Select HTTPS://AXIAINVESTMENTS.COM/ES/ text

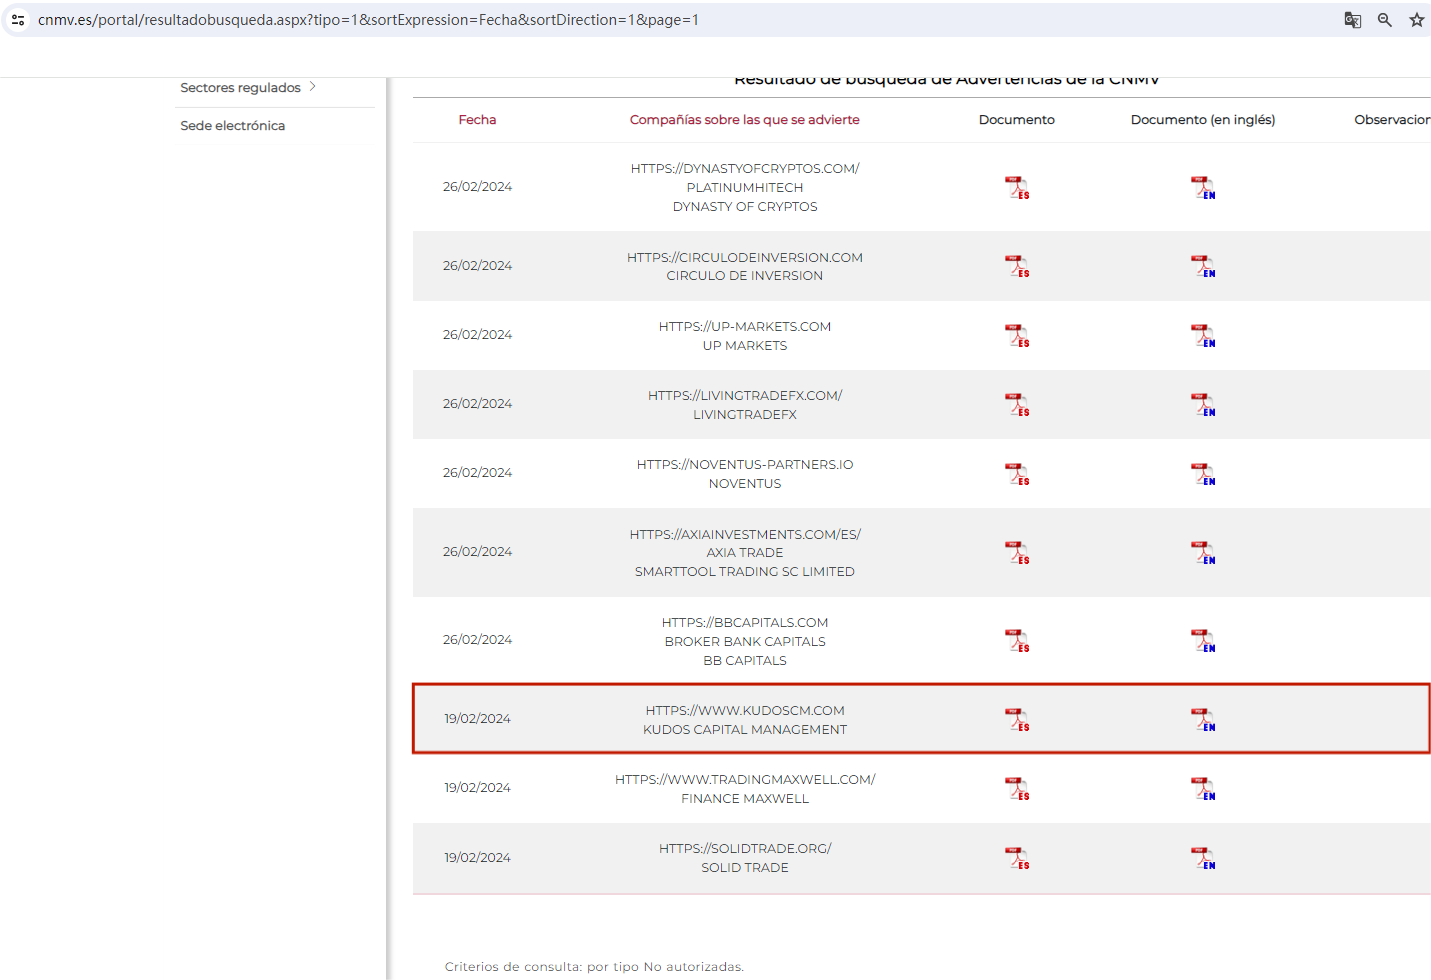click(x=745, y=535)
